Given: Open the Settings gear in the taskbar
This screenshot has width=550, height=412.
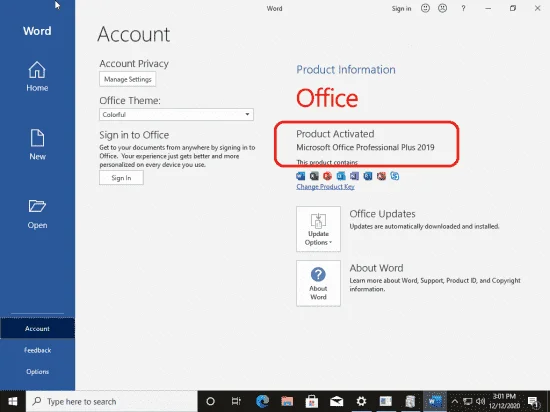Looking at the screenshot, I should 361,401.
